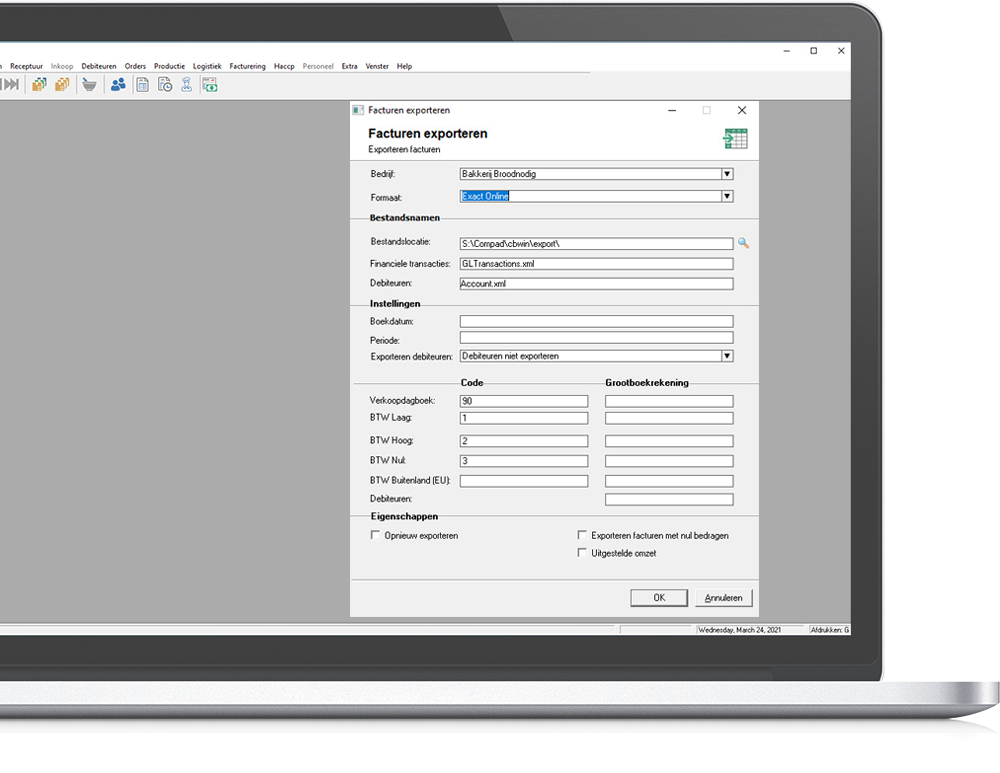
Task: Click the Financiele transacties filename field
Action: pyautogui.click(x=596, y=263)
